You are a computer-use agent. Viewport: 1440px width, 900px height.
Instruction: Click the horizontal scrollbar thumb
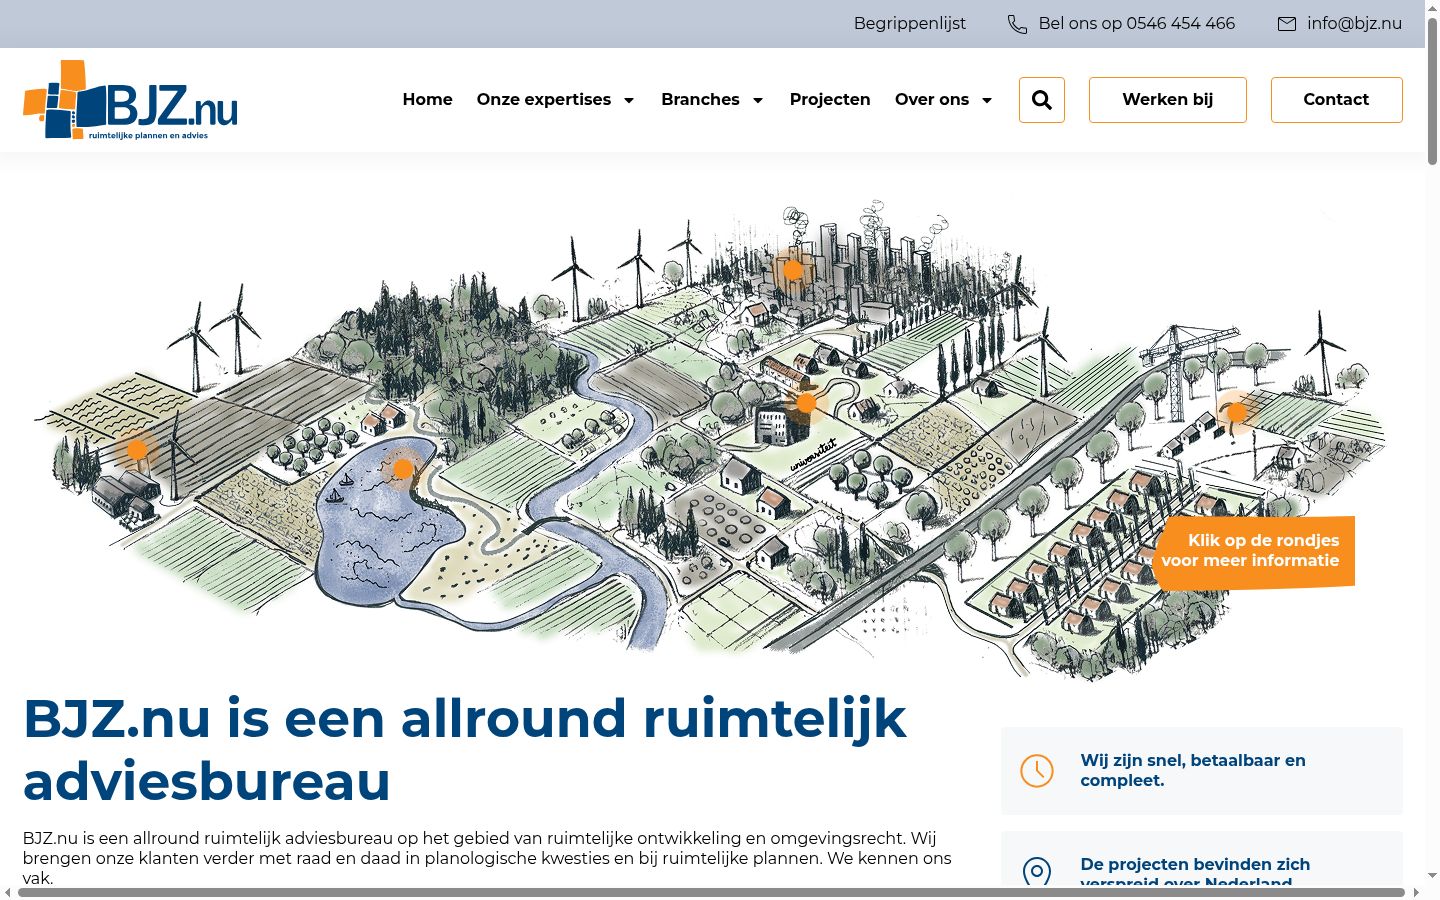coord(711,892)
